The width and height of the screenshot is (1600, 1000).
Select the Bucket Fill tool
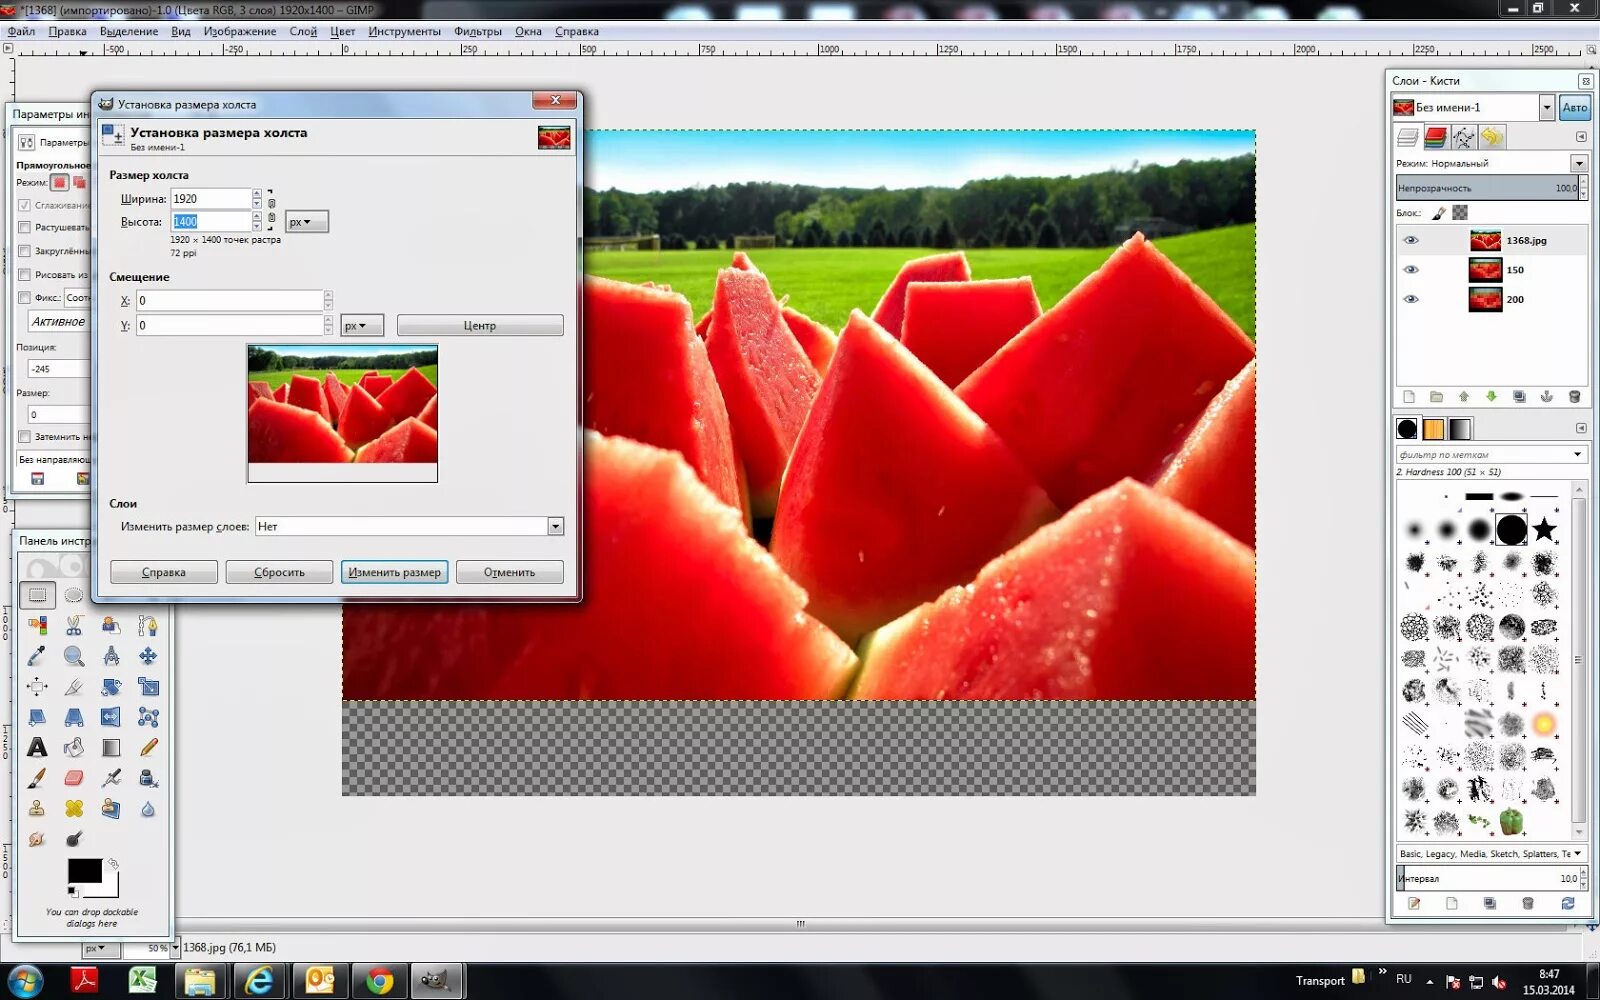[74, 747]
